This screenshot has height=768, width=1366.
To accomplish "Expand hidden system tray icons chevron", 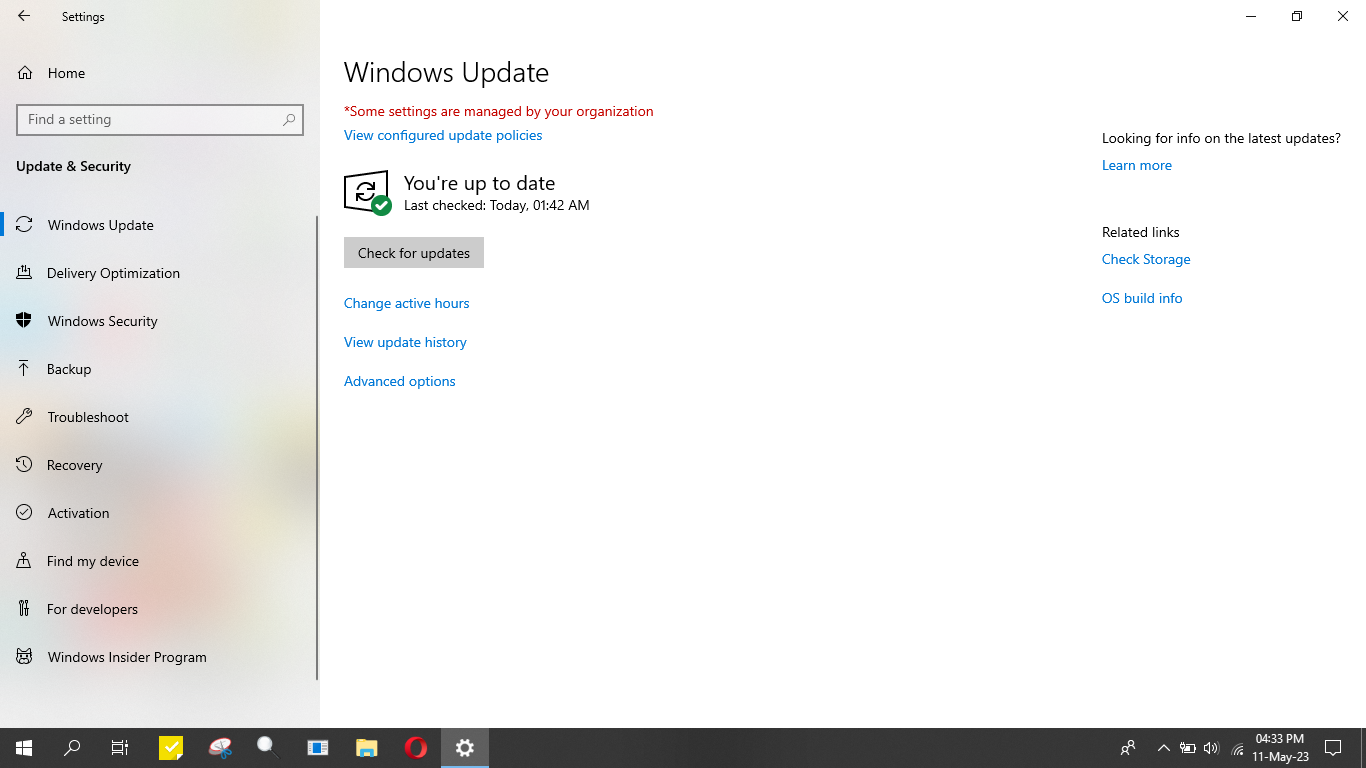I will click(1163, 748).
